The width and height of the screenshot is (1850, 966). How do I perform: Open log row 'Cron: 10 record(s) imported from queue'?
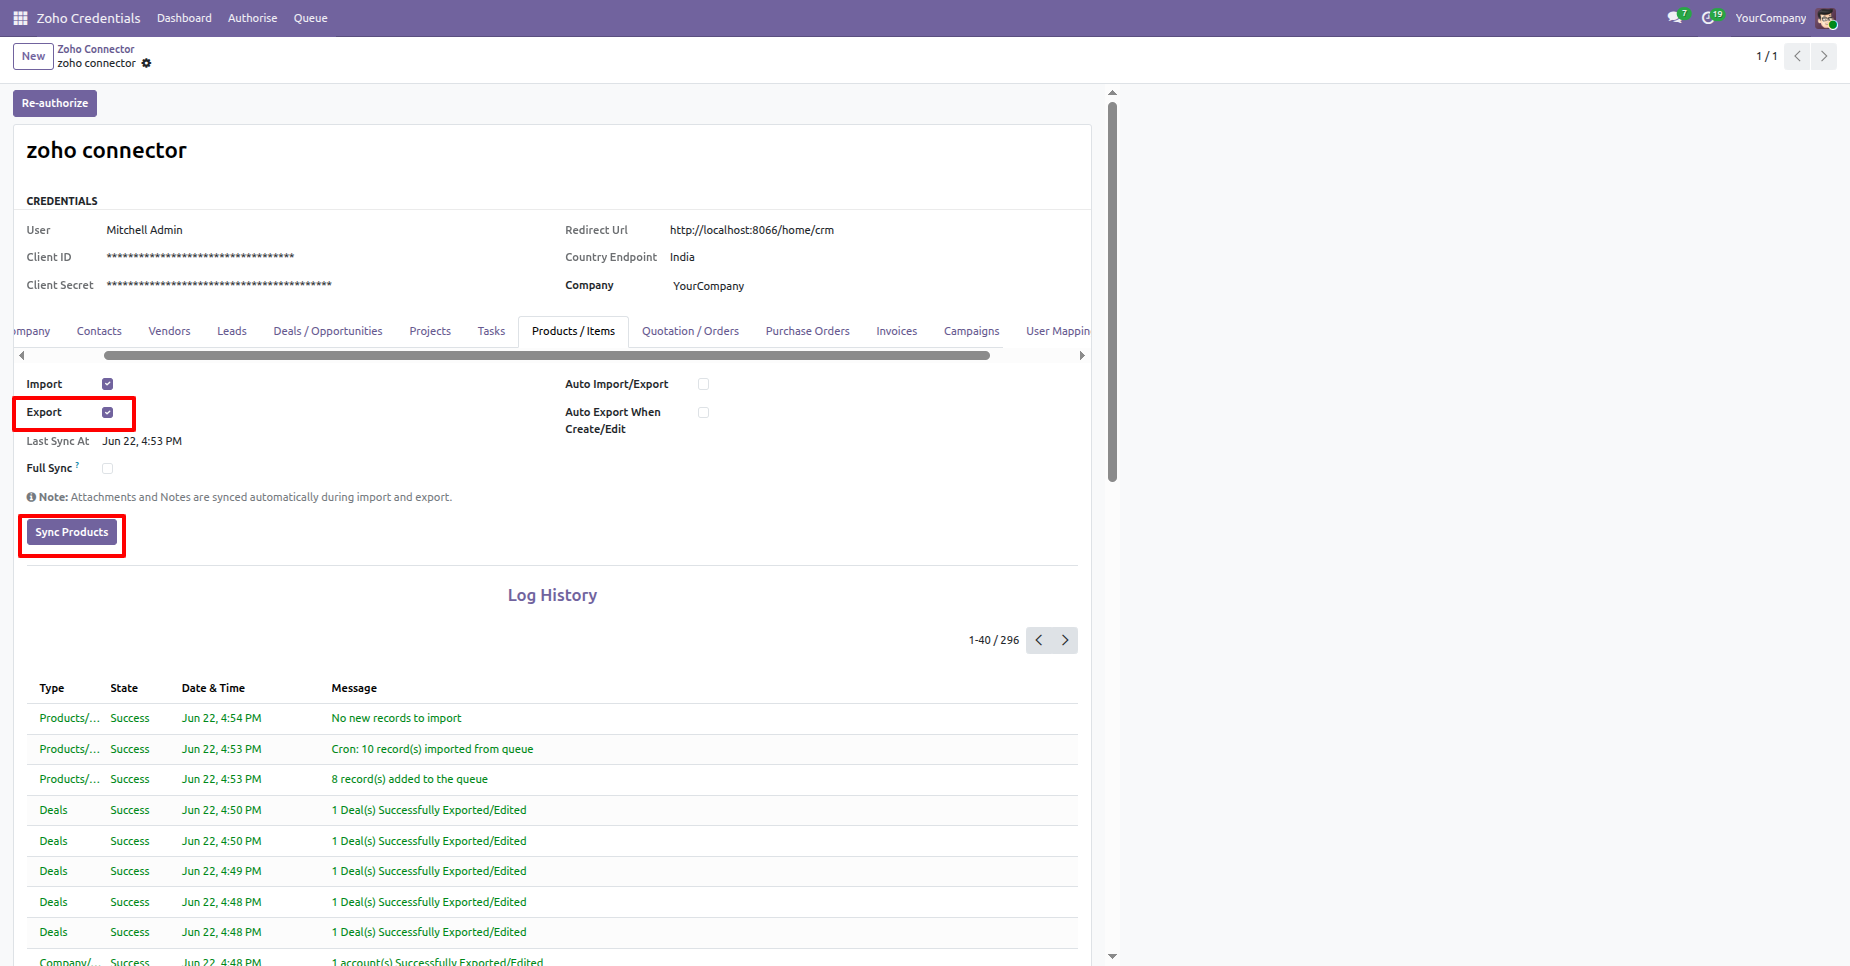click(552, 749)
